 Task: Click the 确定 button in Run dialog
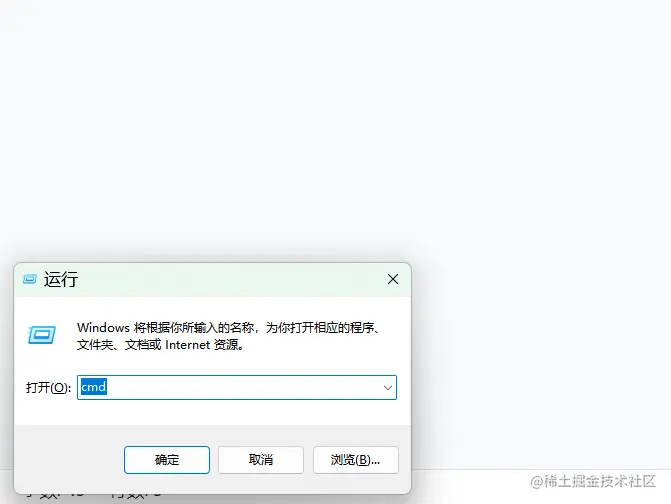click(x=167, y=460)
